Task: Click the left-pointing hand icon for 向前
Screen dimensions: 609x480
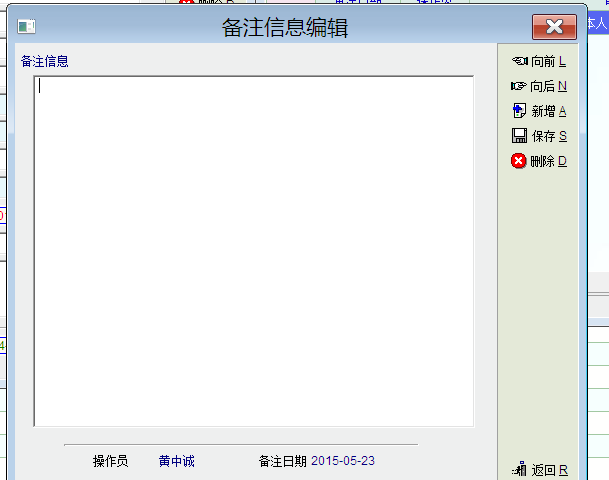Action: [x=519, y=61]
